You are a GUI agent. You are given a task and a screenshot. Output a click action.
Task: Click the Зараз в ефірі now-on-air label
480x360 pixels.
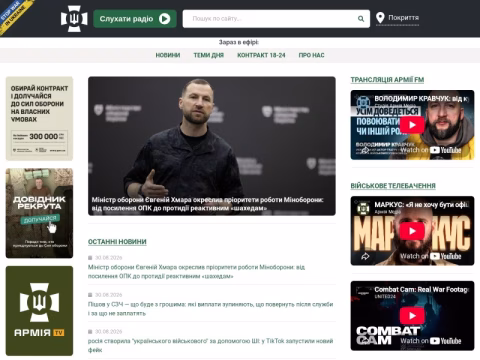[239, 42]
